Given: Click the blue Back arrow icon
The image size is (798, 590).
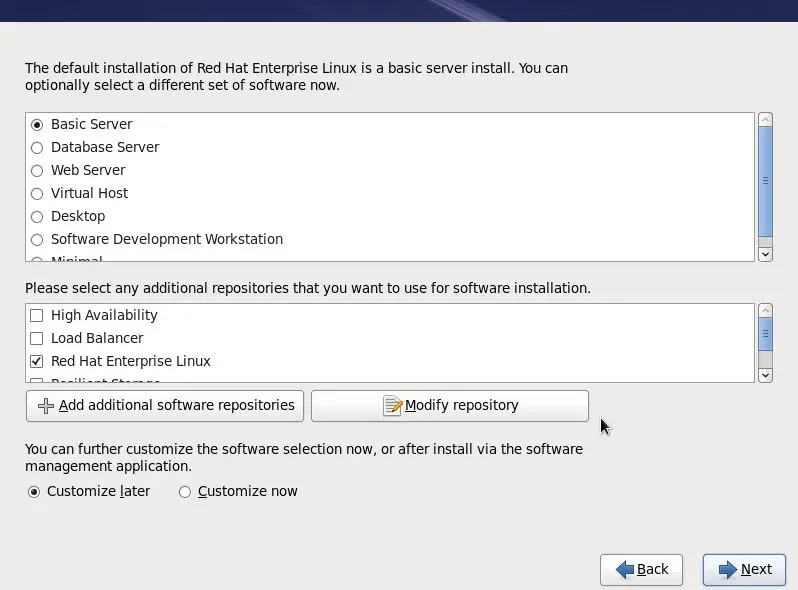Looking at the screenshot, I should (x=625, y=570).
